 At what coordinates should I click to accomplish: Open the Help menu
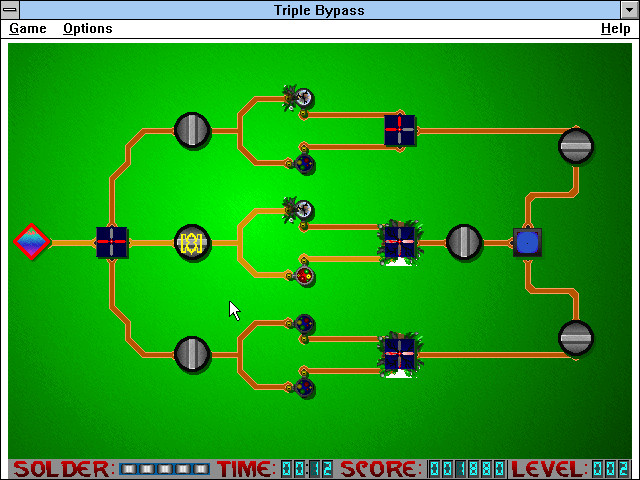616,29
